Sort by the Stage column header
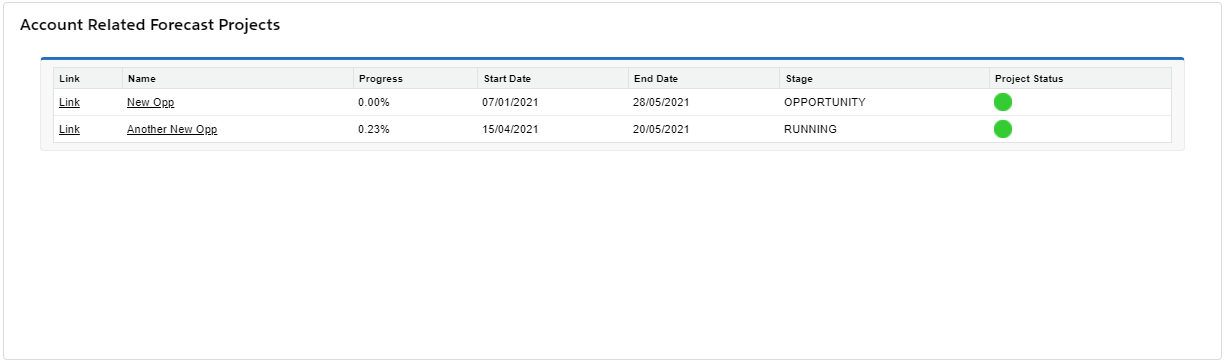This screenshot has height=364, width=1225. pyautogui.click(x=885, y=79)
